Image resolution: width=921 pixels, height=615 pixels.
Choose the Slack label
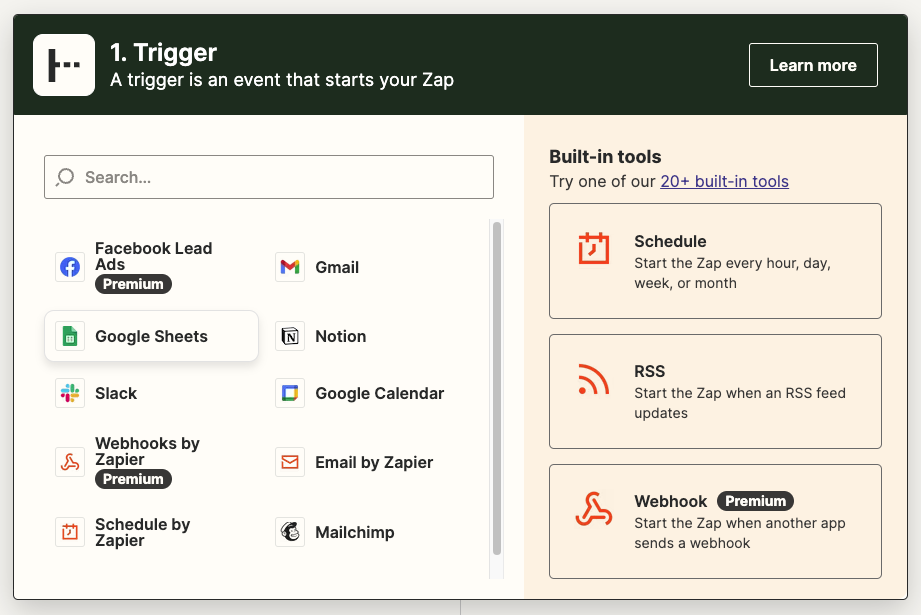click(116, 393)
